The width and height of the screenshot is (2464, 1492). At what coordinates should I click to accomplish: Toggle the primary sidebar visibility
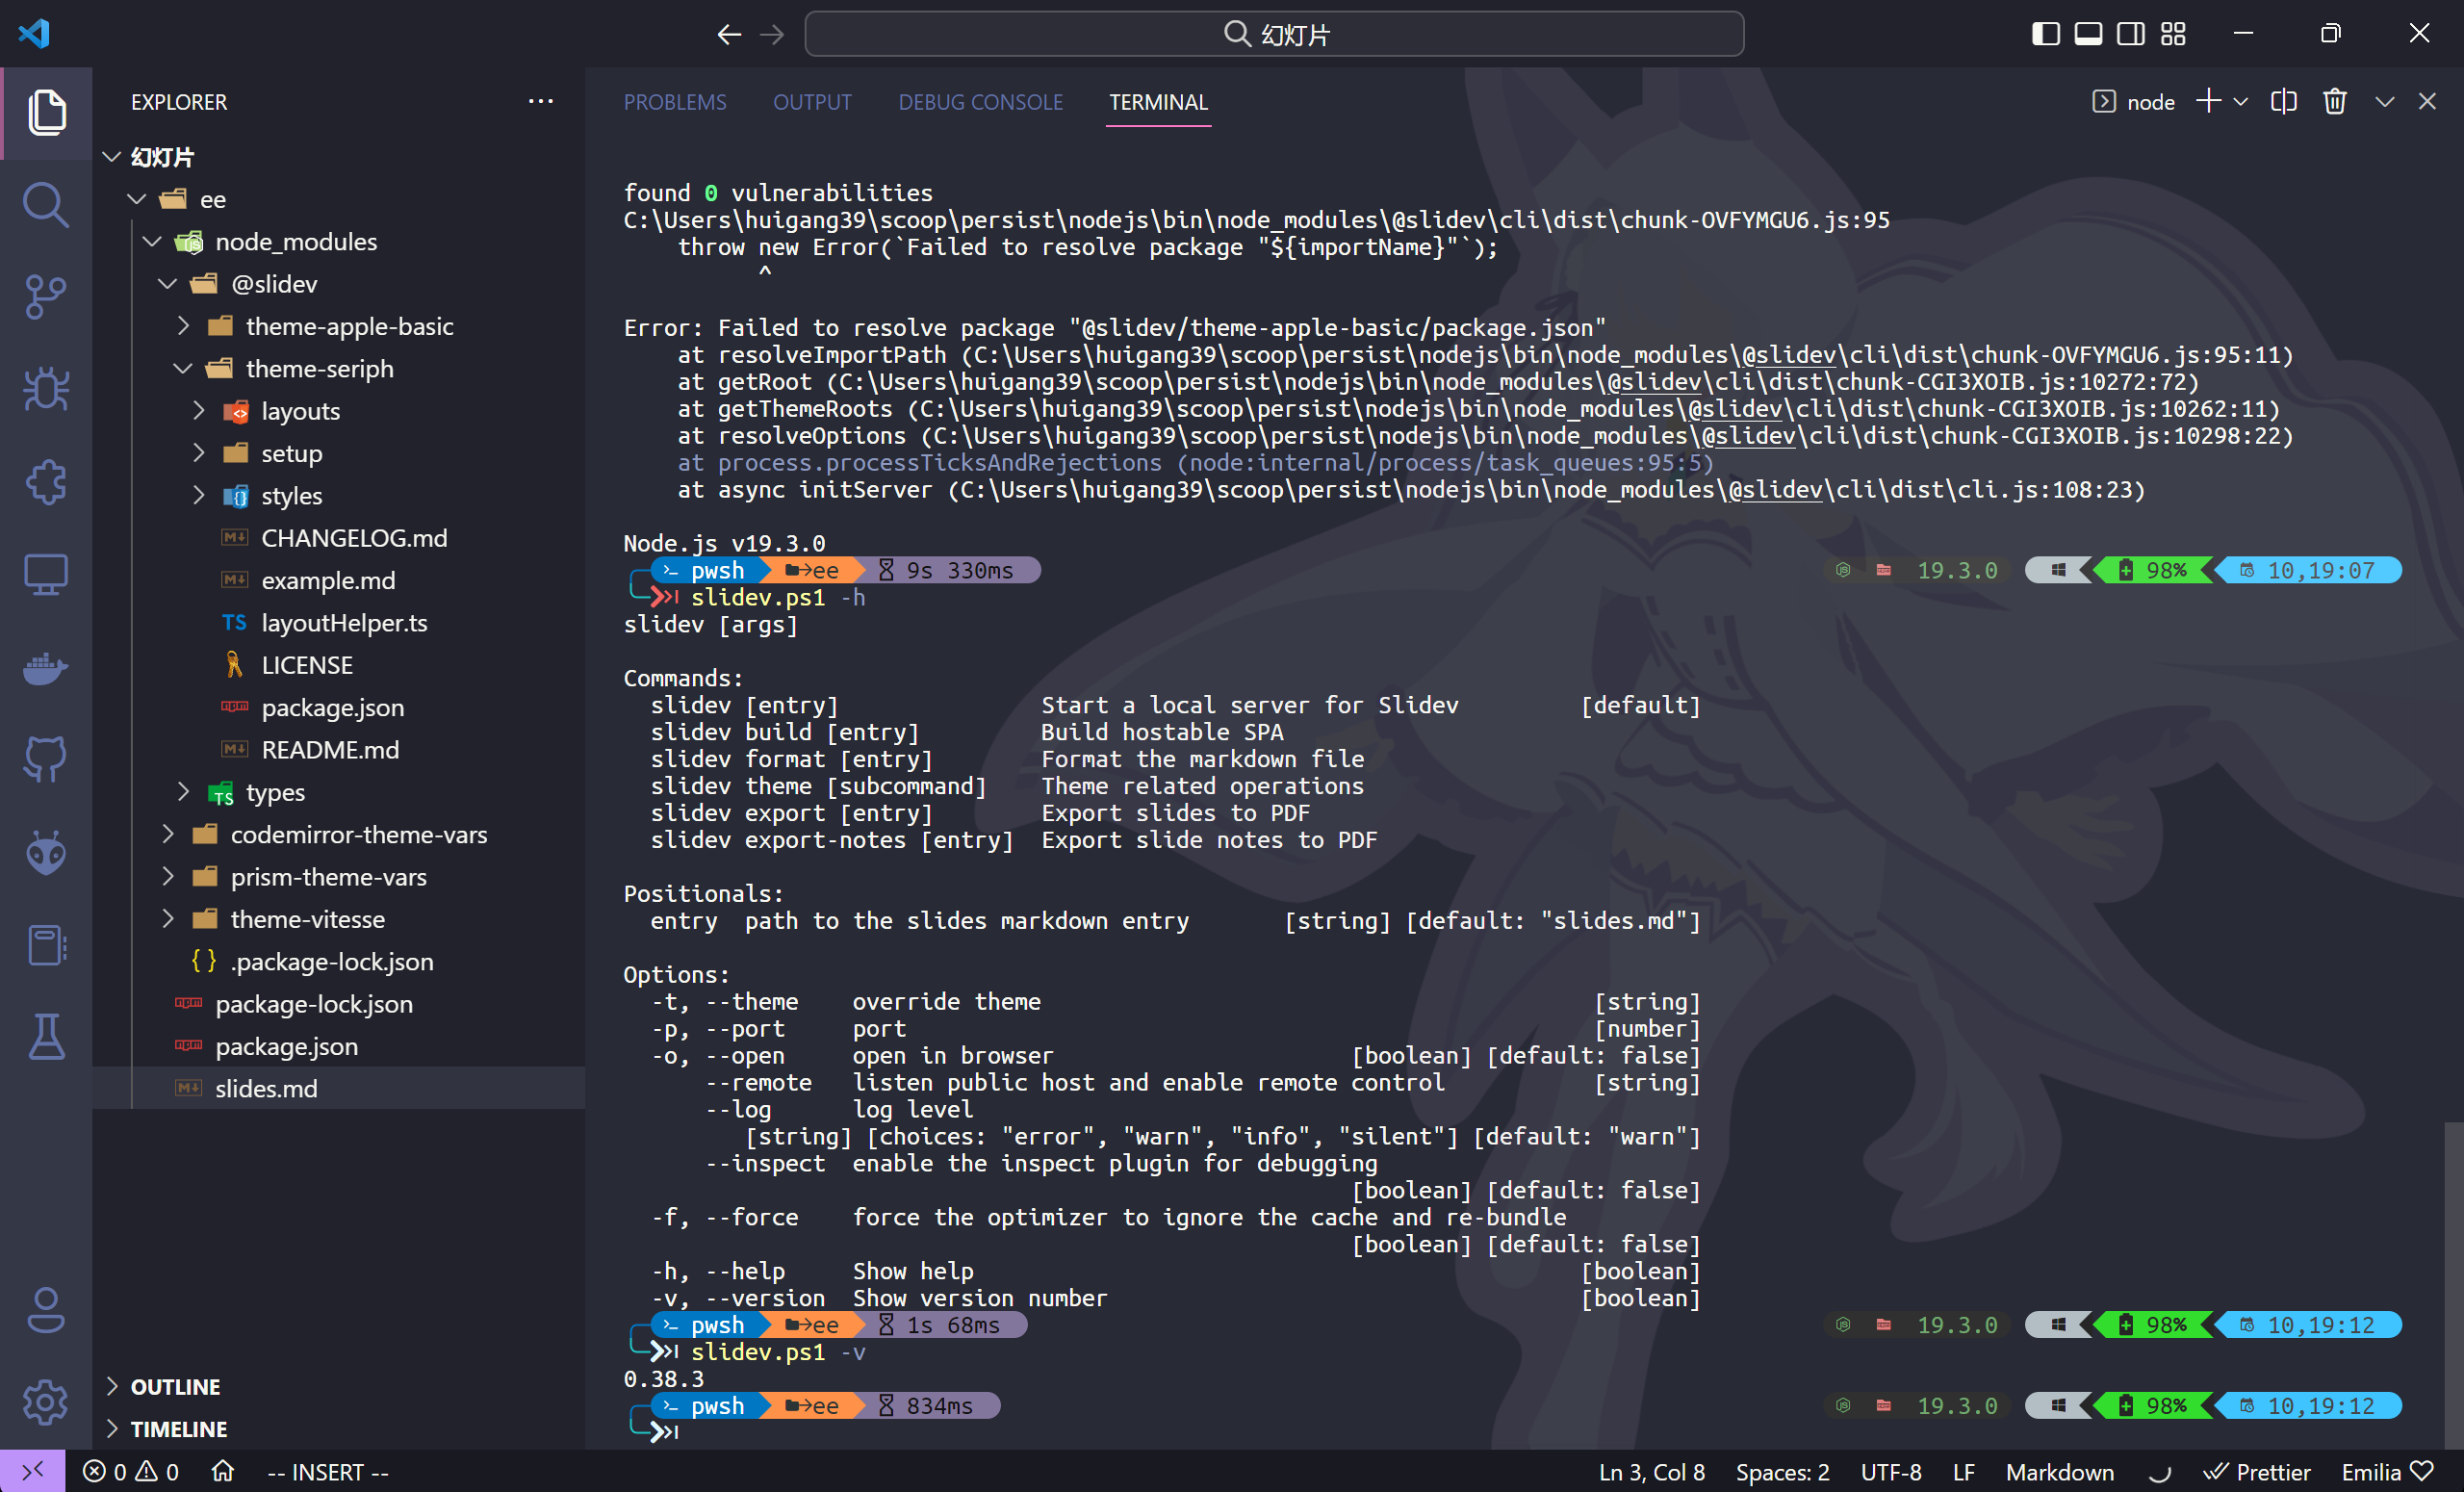pyautogui.click(x=2045, y=33)
